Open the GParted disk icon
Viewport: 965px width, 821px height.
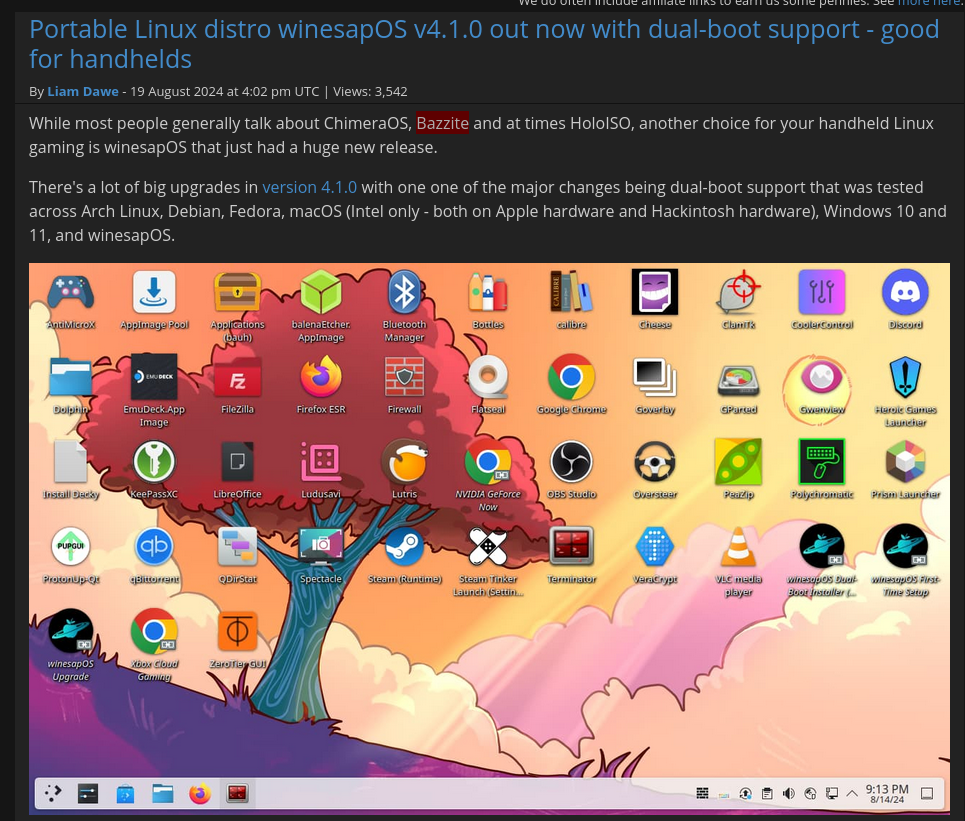click(x=739, y=380)
